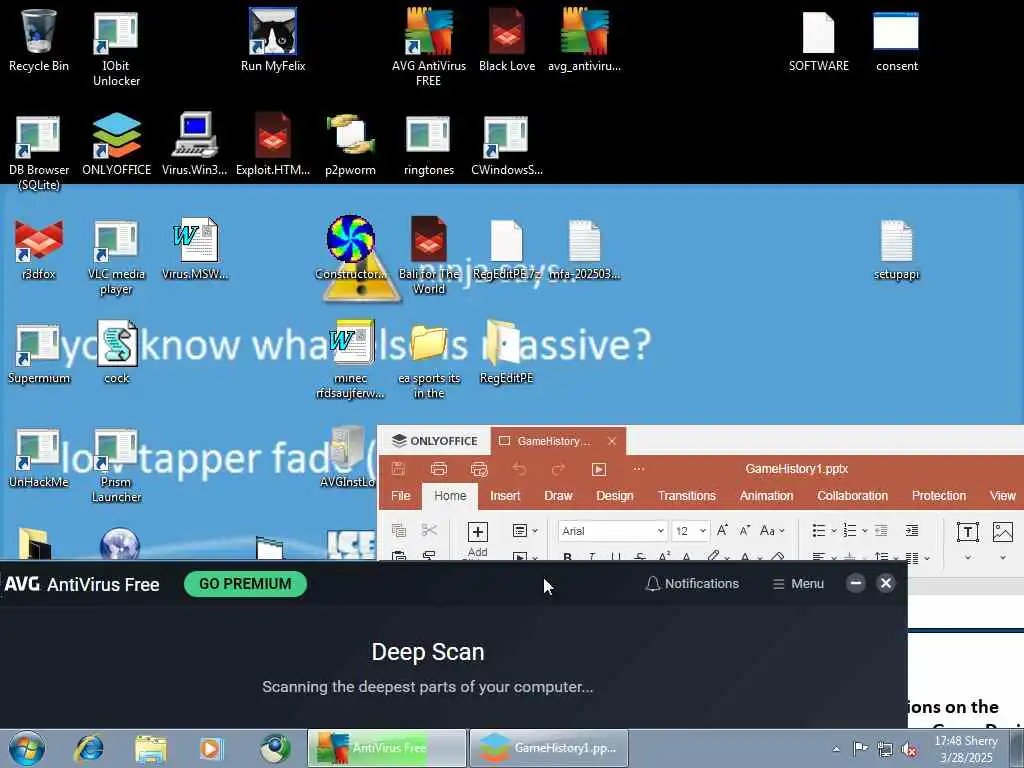This screenshot has height=768, width=1024.
Task: Expand the text box type dropdown chevron
Action: pos(968,557)
